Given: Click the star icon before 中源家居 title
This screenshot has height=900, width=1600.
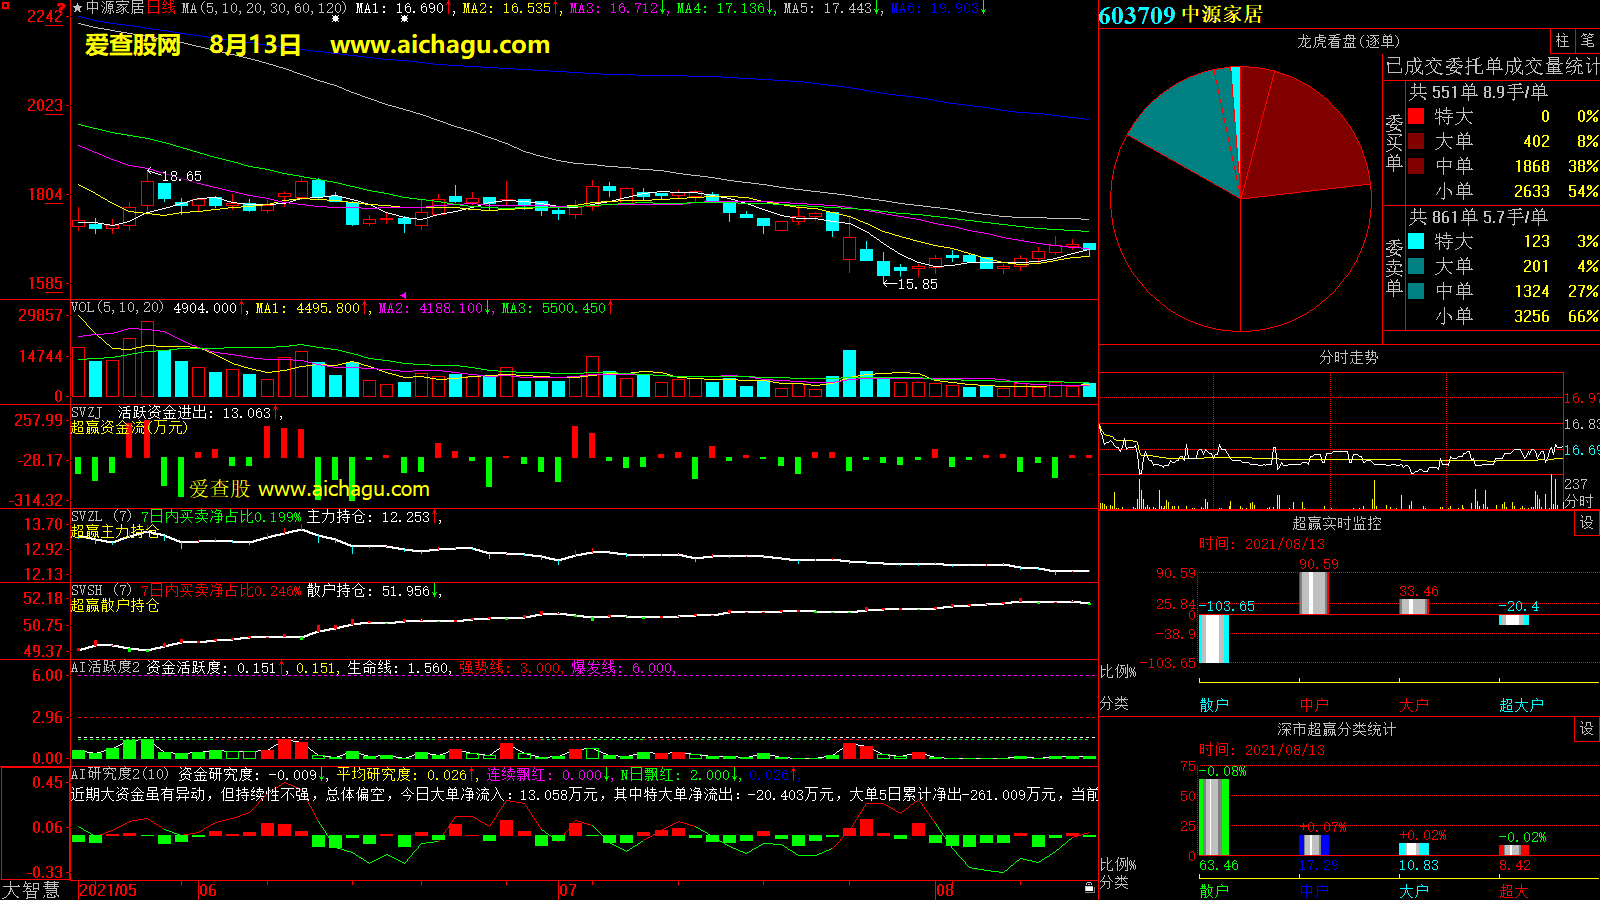Looking at the screenshot, I should 78,8.
